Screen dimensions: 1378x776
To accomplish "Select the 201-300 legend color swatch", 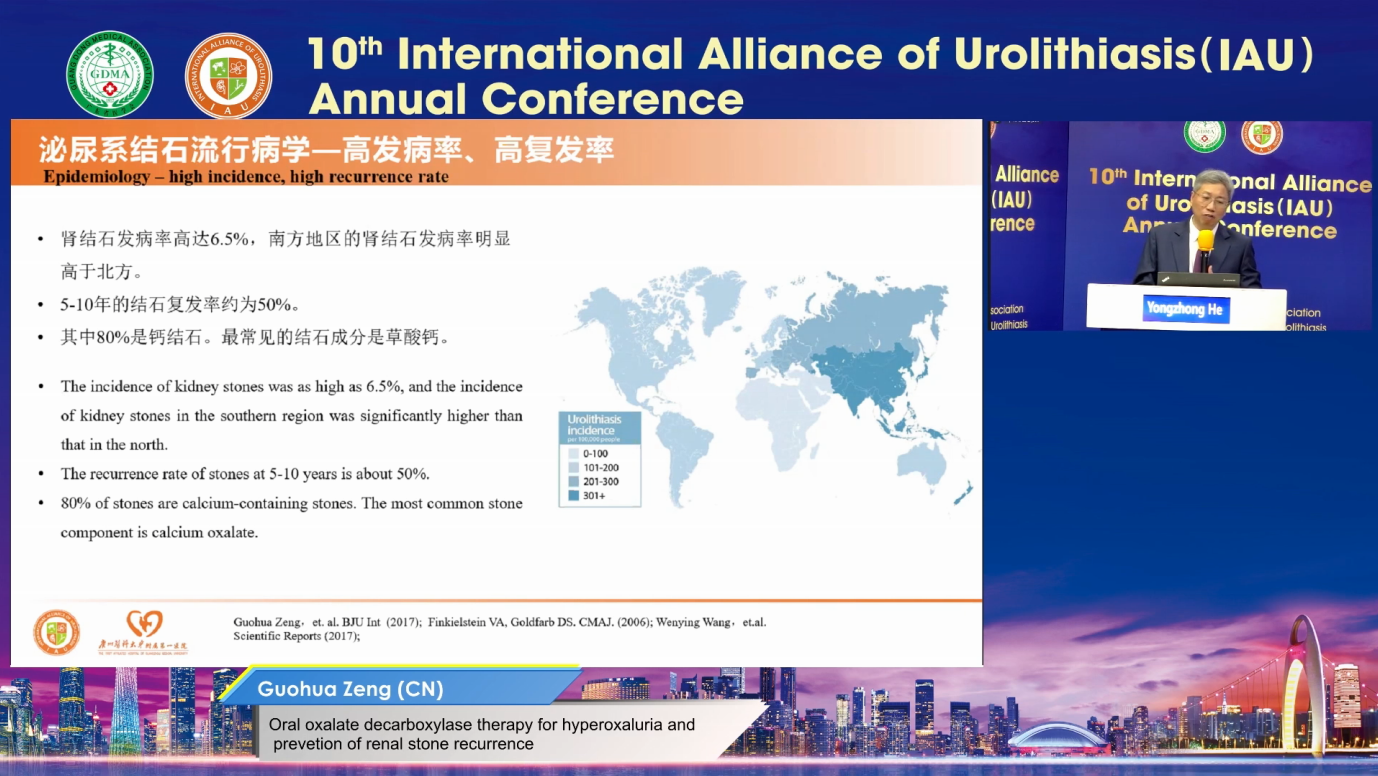I will (574, 482).
